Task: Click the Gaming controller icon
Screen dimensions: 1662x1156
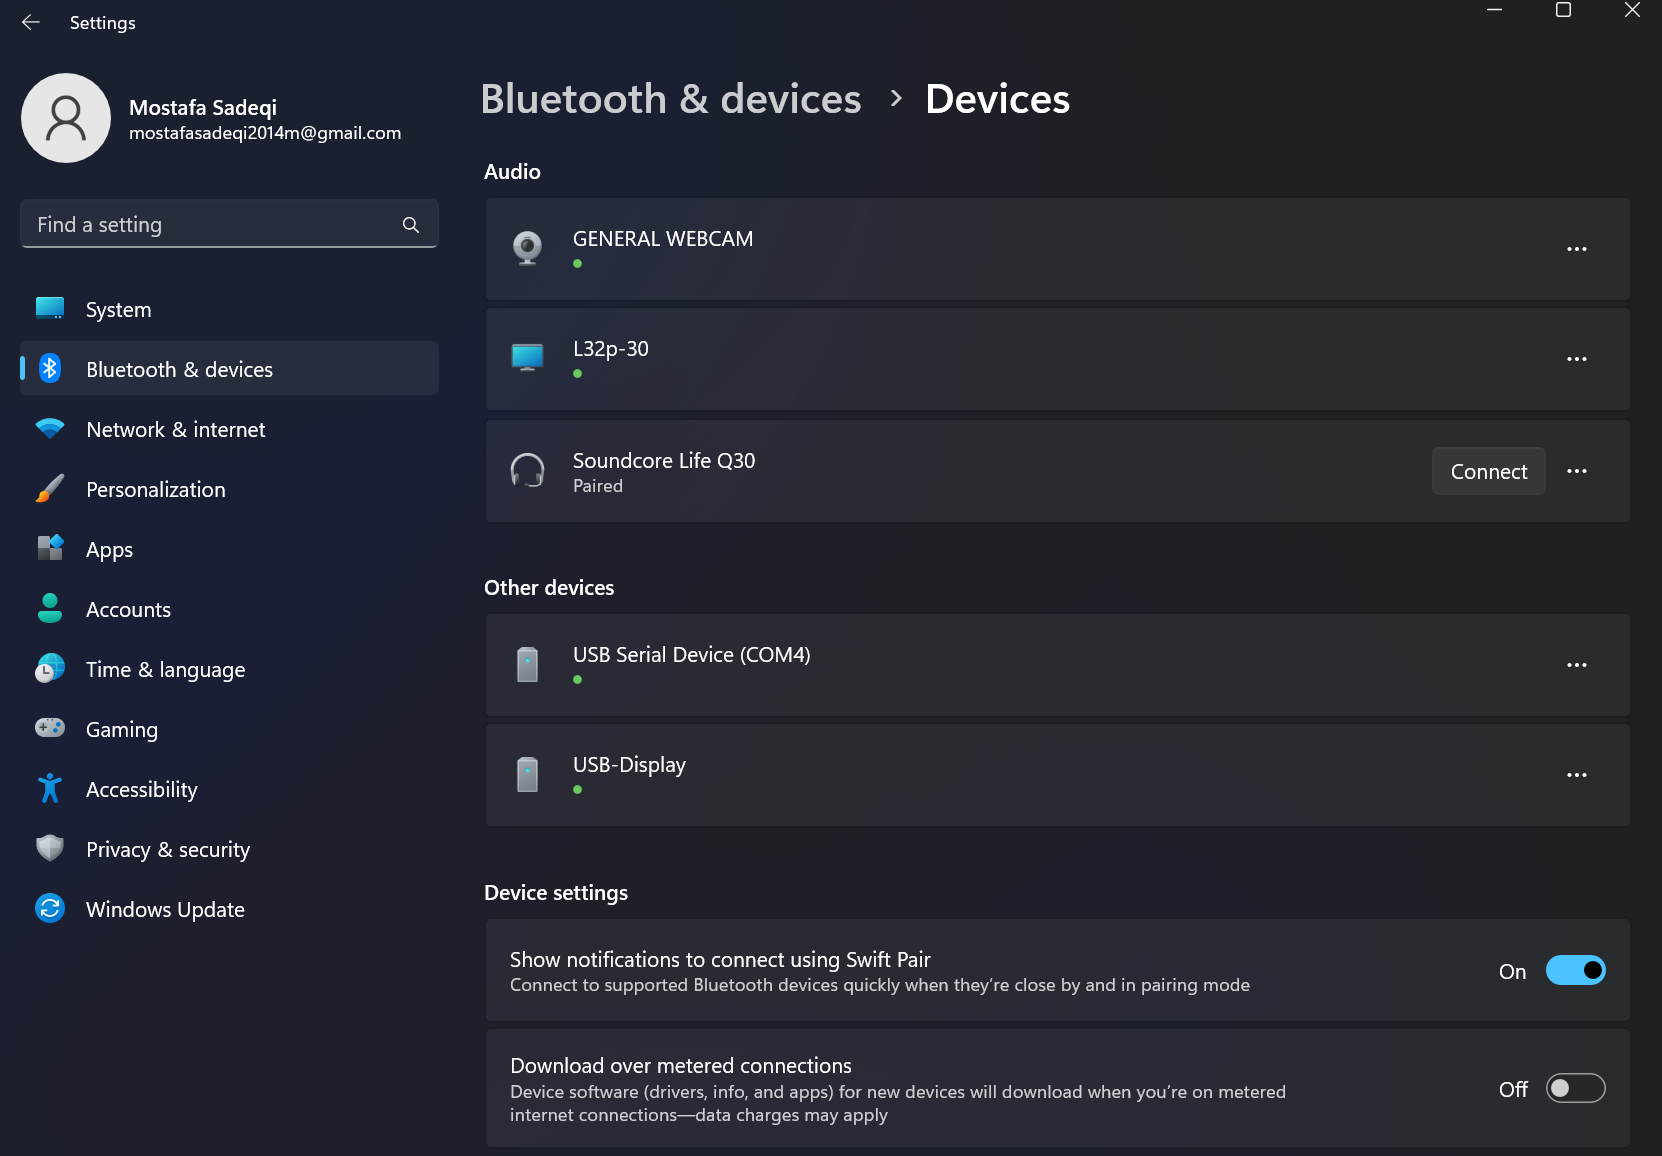Action: coord(50,729)
